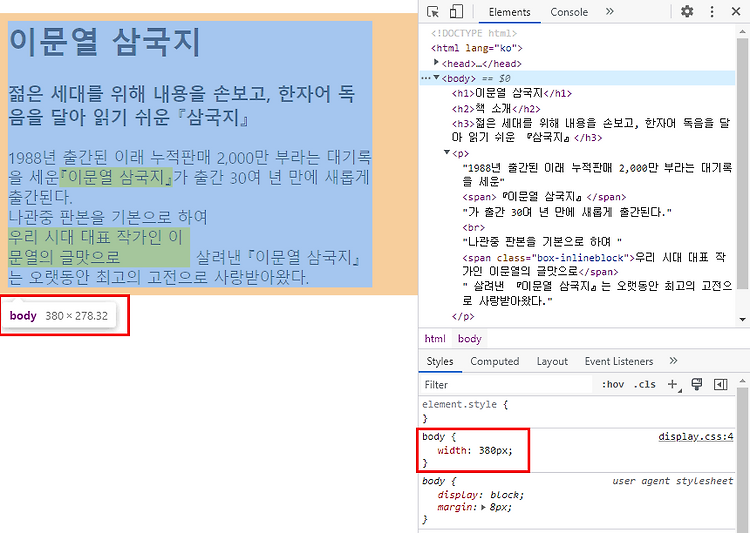This screenshot has height=533, width=750.
Task: Click the DOCTYPE html row
Action: (x=474, y=33)
